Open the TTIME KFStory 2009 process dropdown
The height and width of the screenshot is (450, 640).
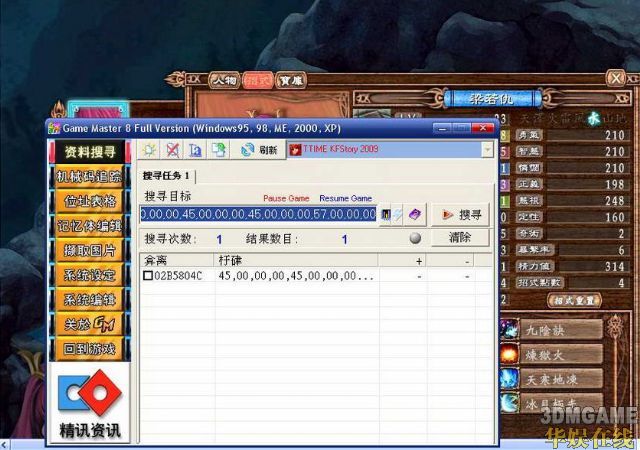[390, 150]
